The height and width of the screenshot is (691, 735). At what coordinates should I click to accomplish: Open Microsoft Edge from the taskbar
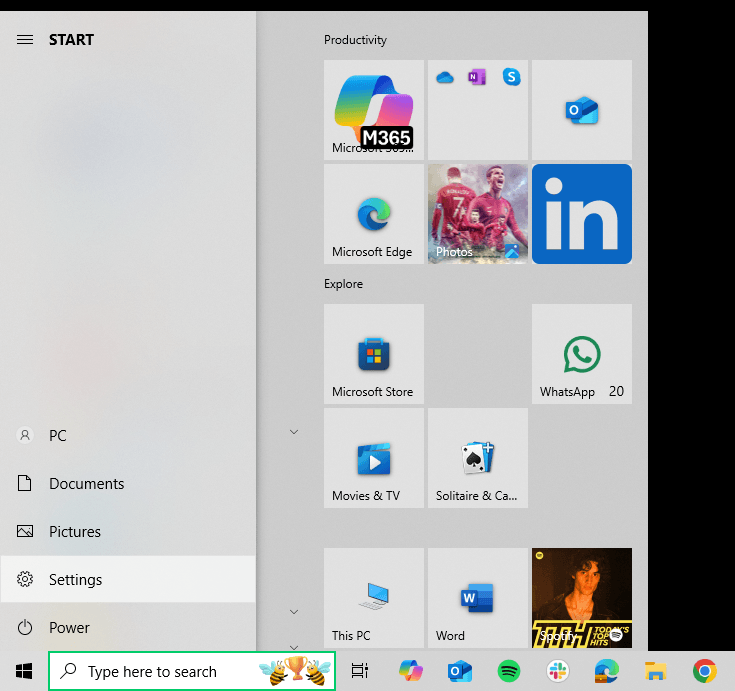(607, 671)
